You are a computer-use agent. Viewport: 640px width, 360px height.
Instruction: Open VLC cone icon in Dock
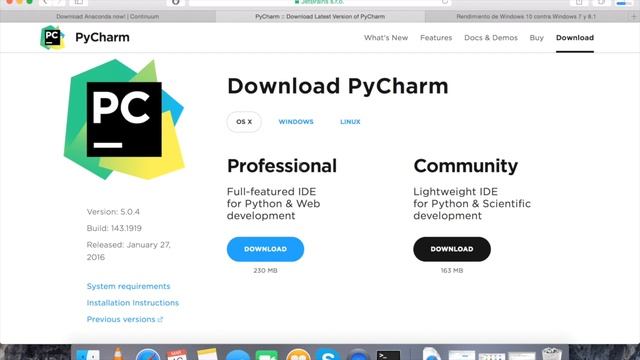coord(118,353)
